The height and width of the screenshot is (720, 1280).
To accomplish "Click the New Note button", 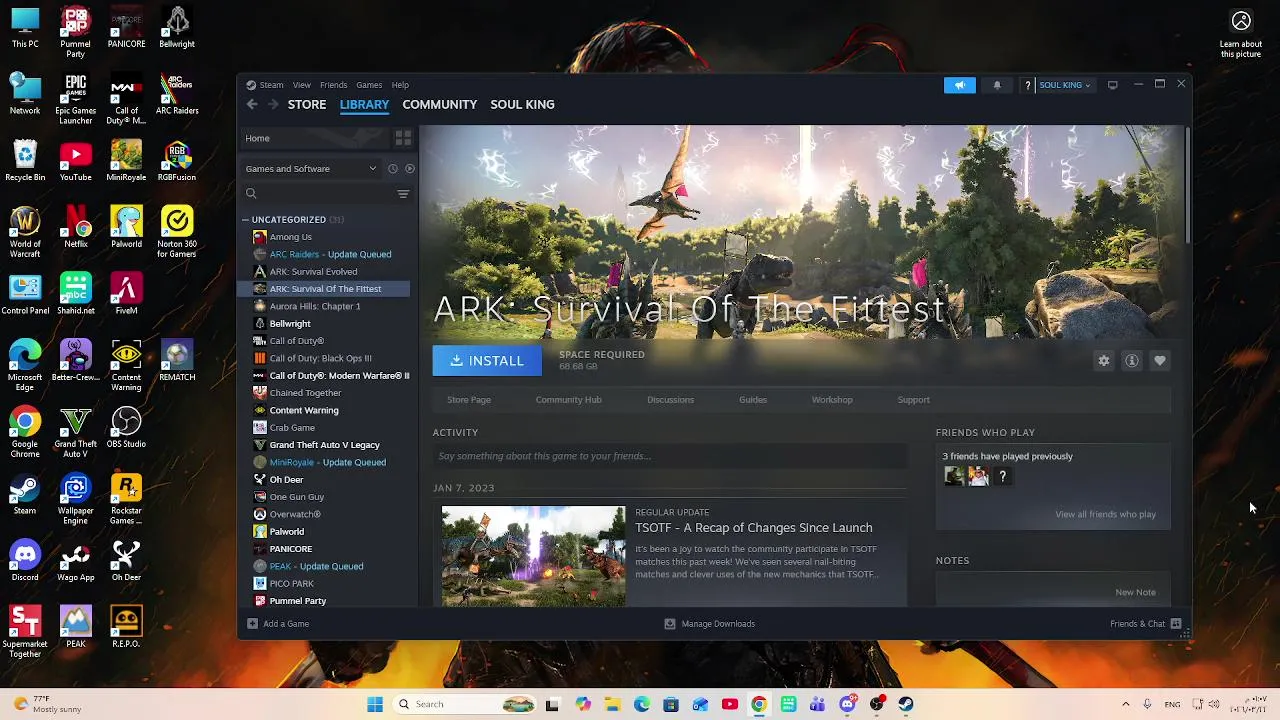I will click(1135, 592).
